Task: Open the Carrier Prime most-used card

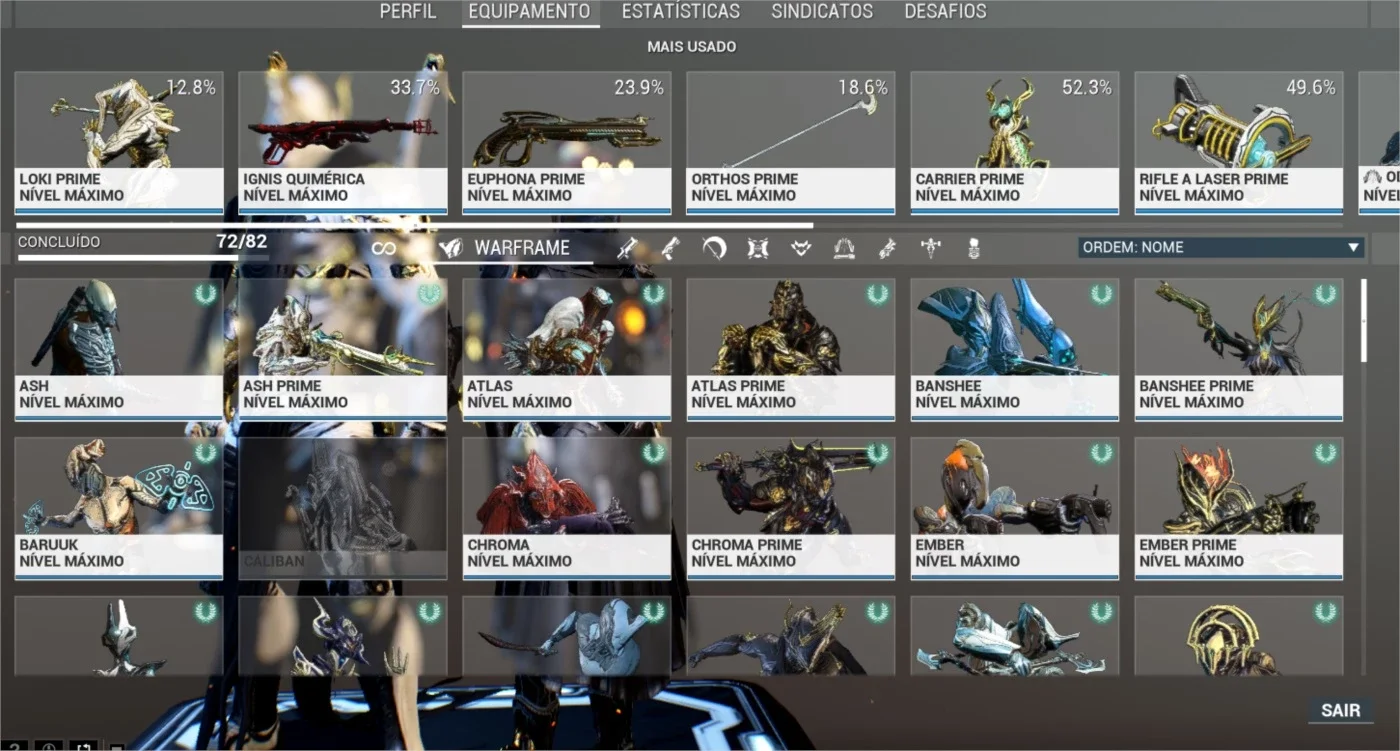Action: pyautogui.click(x=1015, y=142)
